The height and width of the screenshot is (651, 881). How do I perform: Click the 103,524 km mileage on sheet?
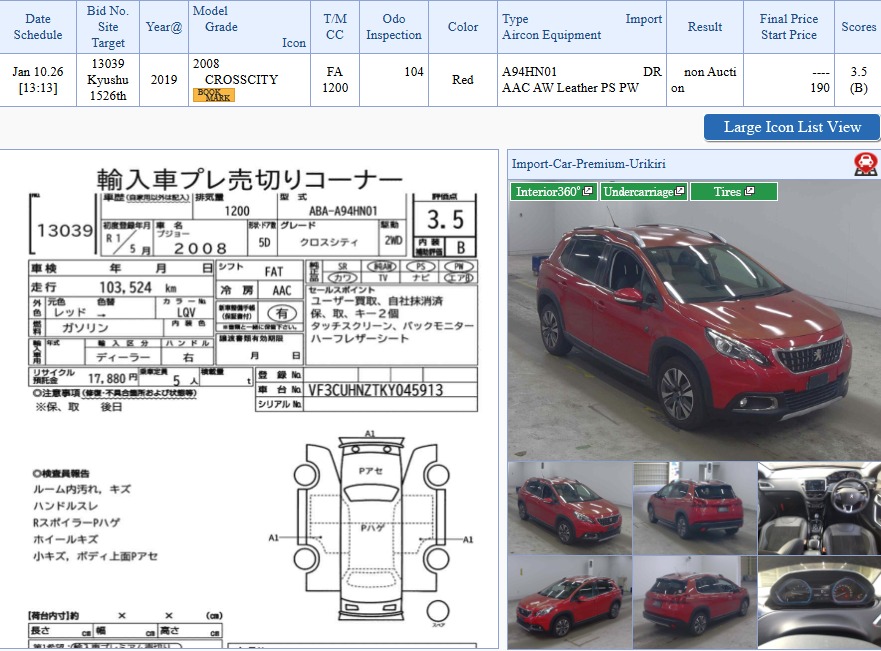pos(137,288)
